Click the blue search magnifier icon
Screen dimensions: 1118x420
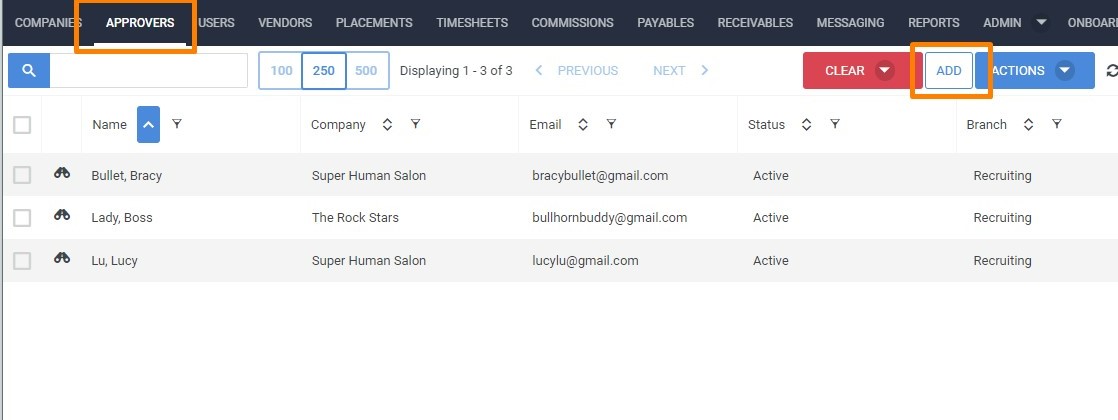pyautogui.click(x=29, y=71)
